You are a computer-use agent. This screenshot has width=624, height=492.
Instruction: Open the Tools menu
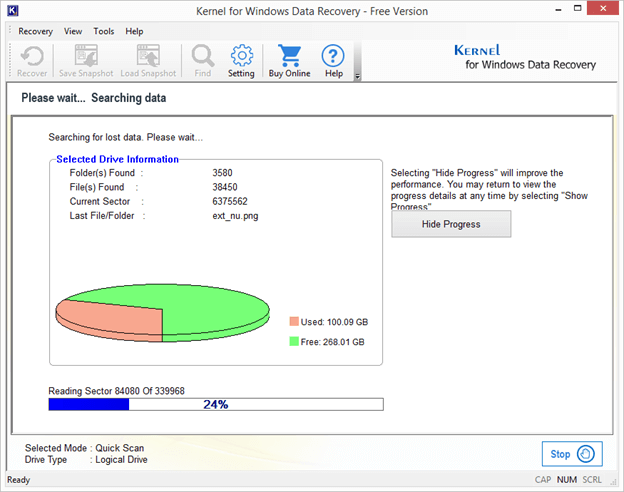pyautogui.click(x=103, y=31)
